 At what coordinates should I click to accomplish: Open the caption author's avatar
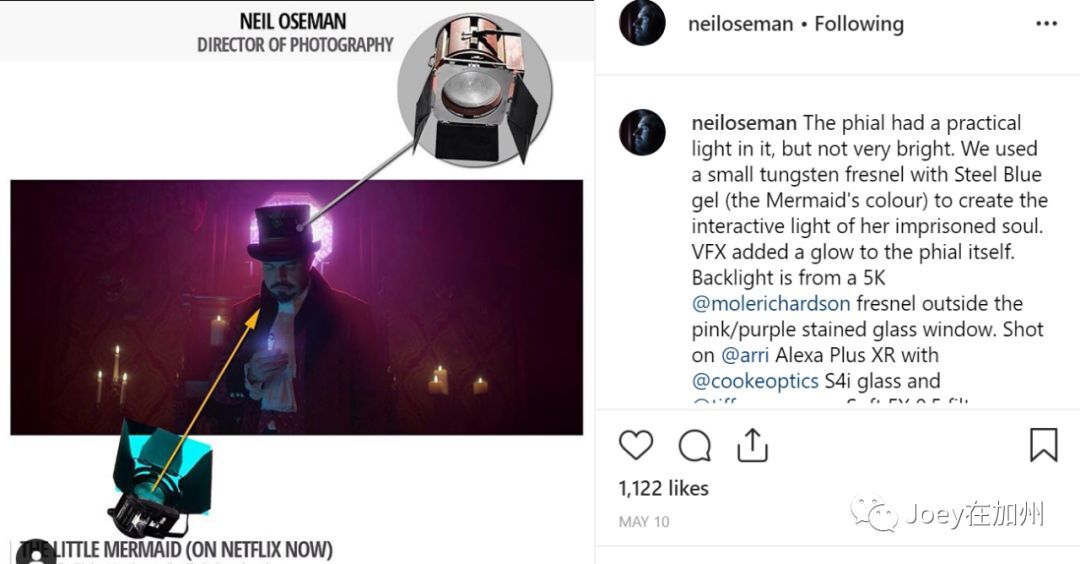[642, 132]
